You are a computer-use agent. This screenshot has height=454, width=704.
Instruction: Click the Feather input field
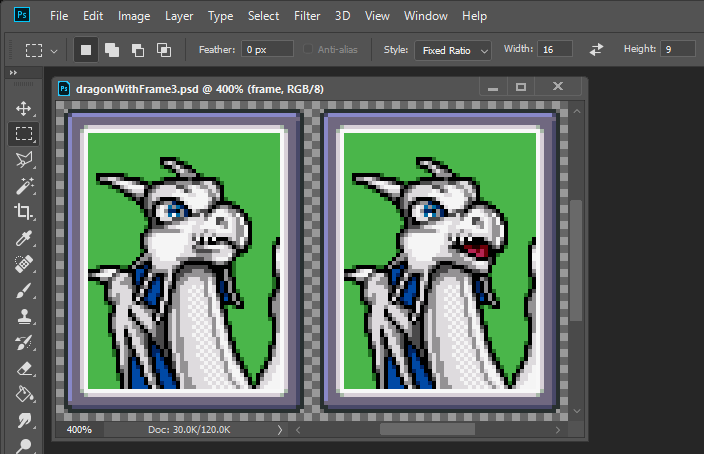point(267,49)
